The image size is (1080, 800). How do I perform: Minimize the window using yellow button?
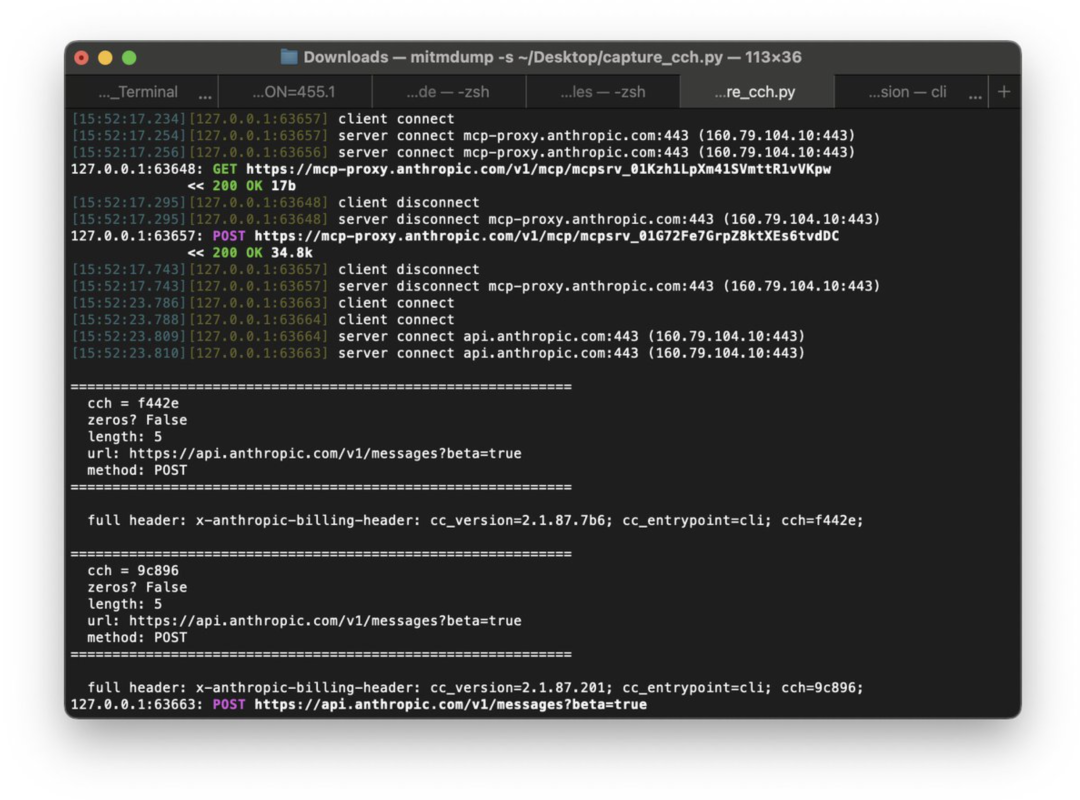pyautogui.click(x=105, y=58)
